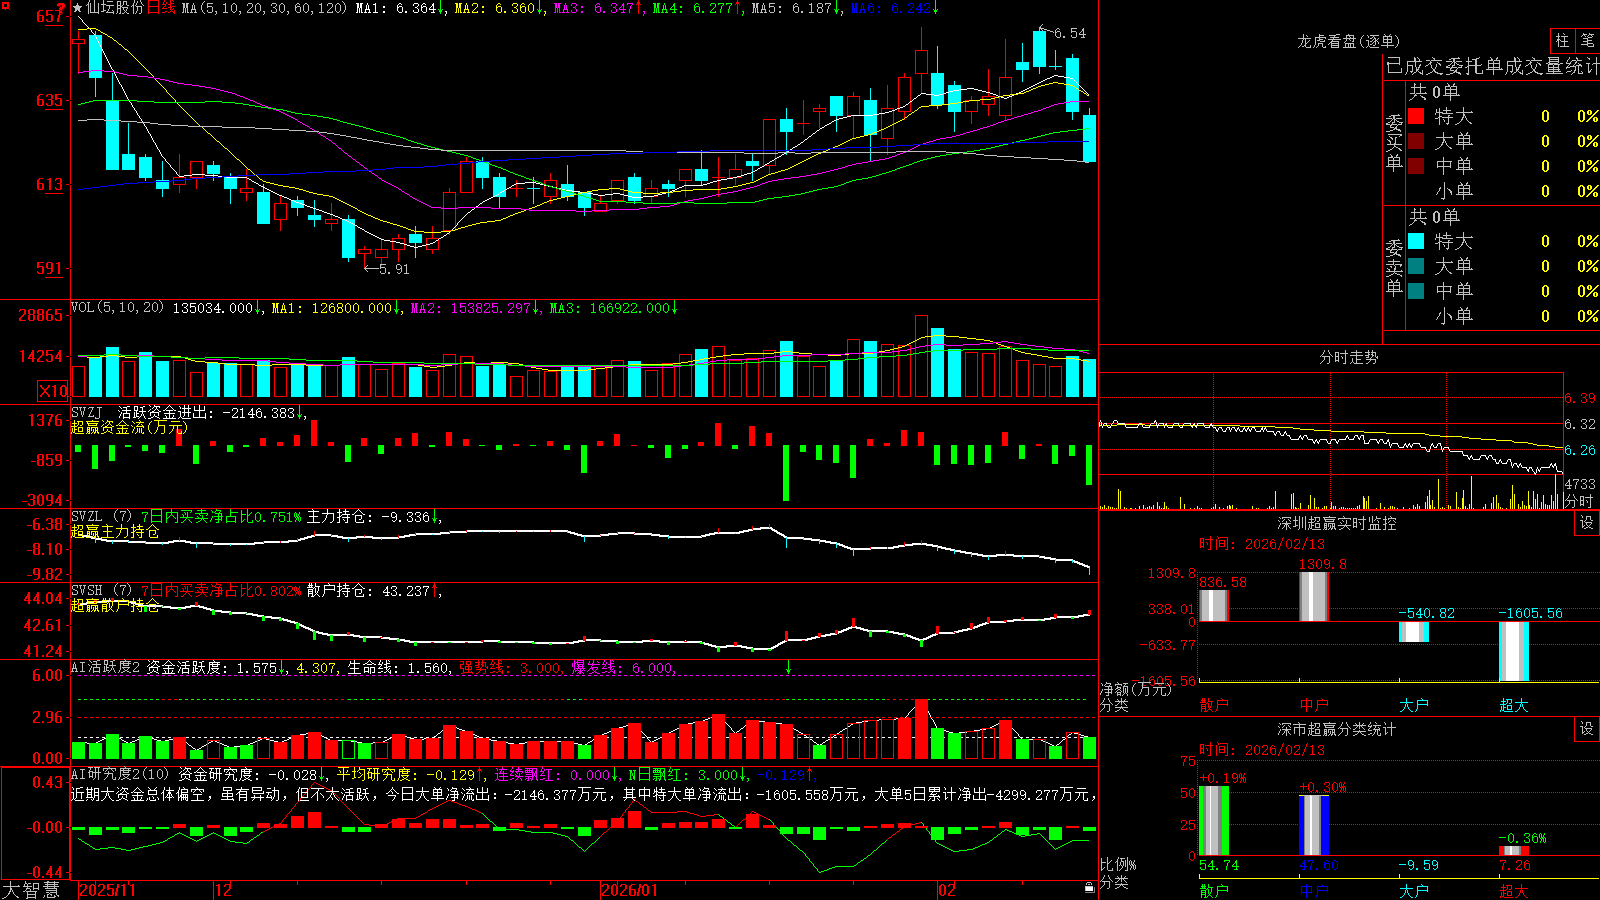Click the 强势线: 3.000 label
The height and width of the screenshot is (900, 1600).
510,667
